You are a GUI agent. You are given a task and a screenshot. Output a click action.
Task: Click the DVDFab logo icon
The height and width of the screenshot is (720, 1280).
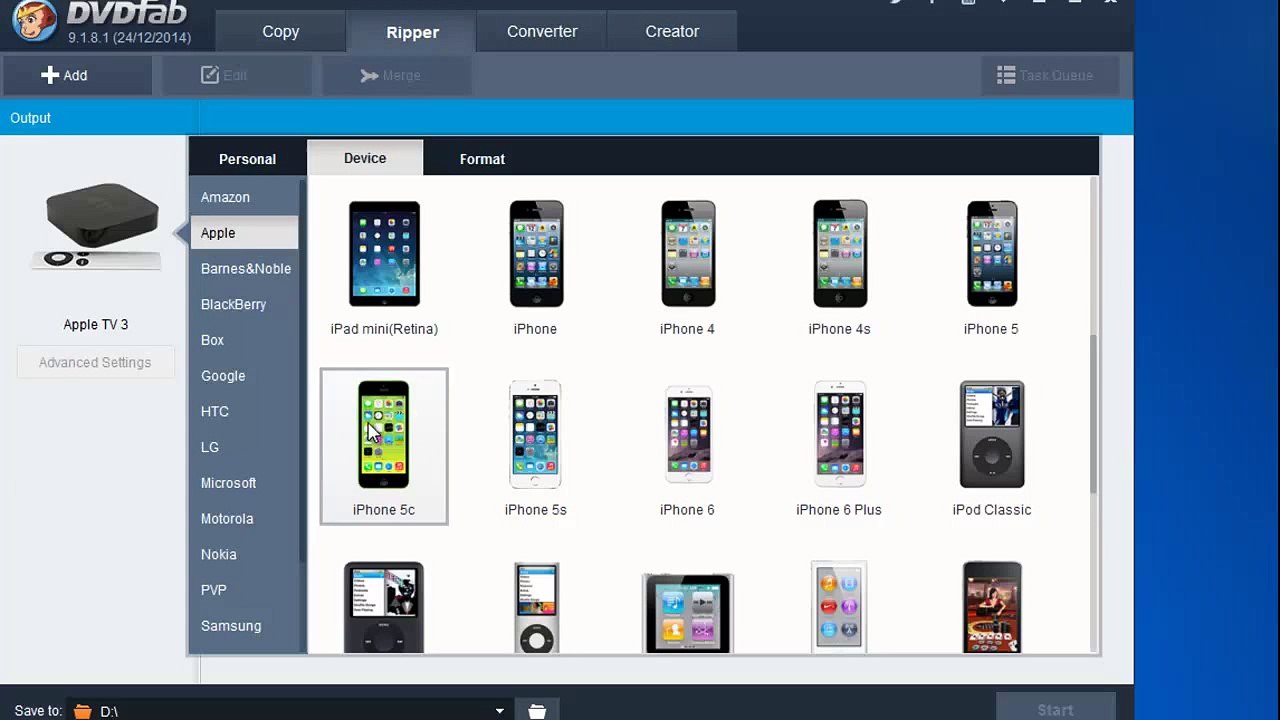(x=34, y=22)
